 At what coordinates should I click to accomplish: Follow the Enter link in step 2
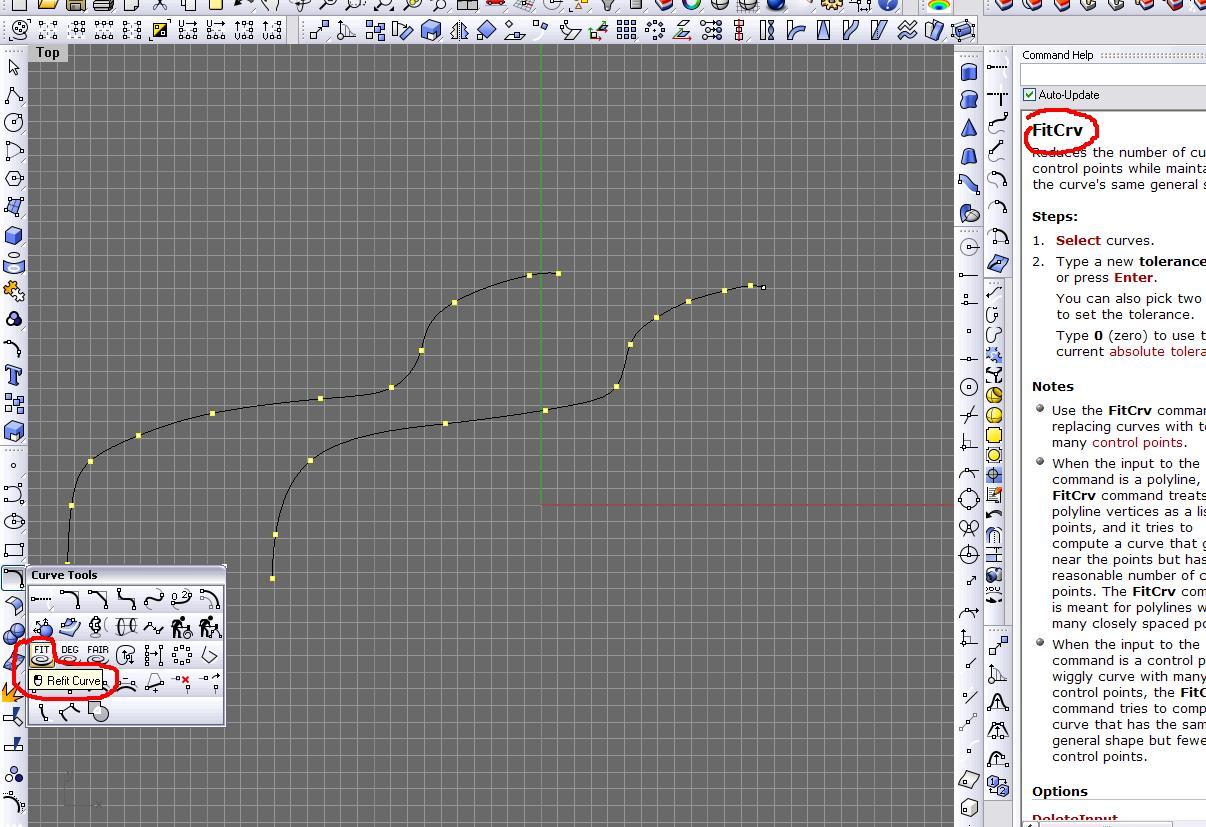pyautogui.click(x=1133, y=277)
